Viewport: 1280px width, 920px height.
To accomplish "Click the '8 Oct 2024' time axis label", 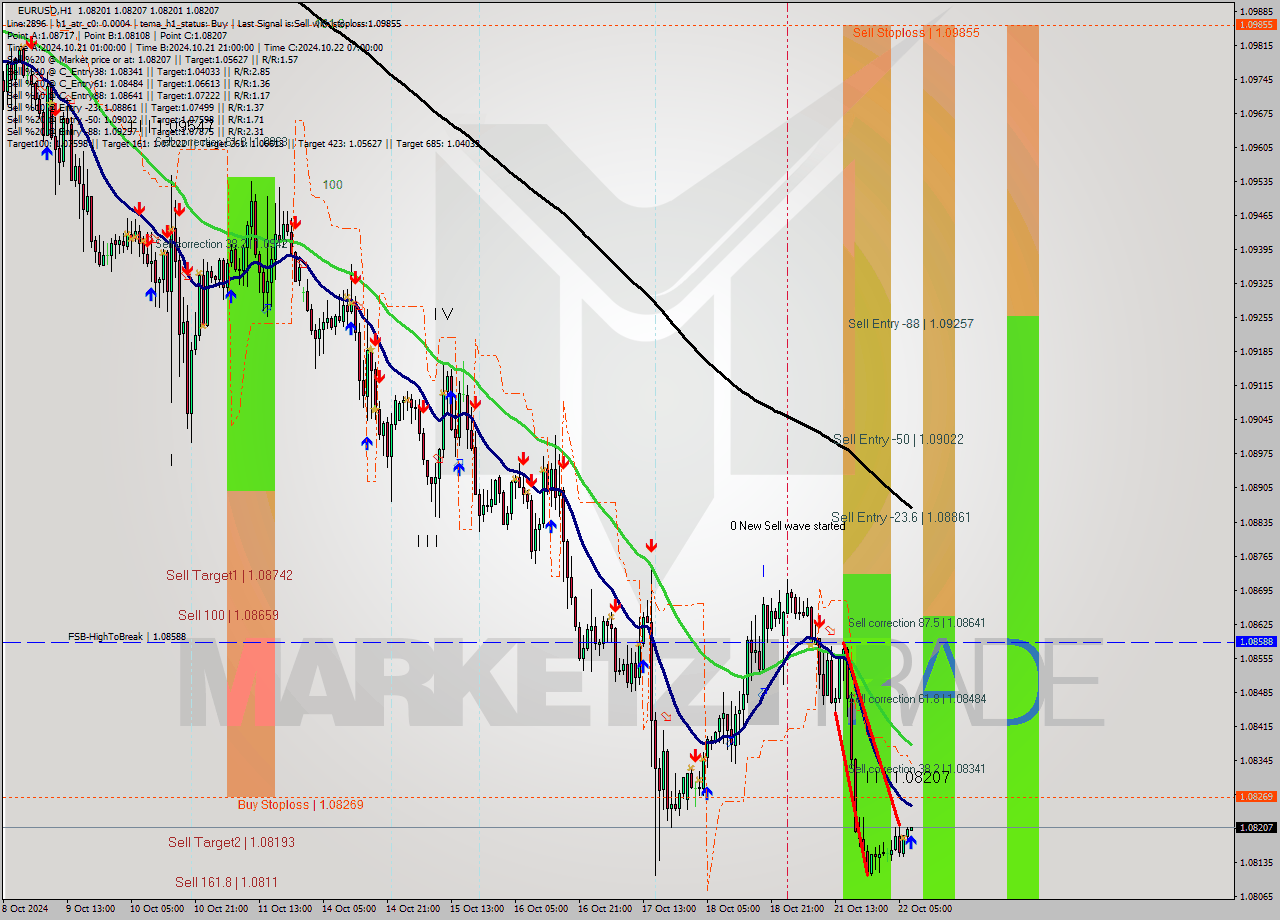I will click(x=25, y=909).
